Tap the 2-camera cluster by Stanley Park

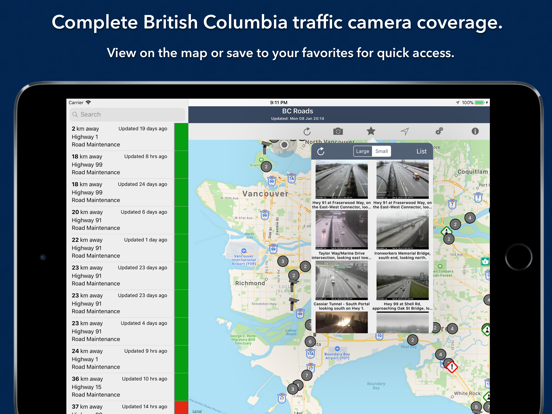(266, 166)
